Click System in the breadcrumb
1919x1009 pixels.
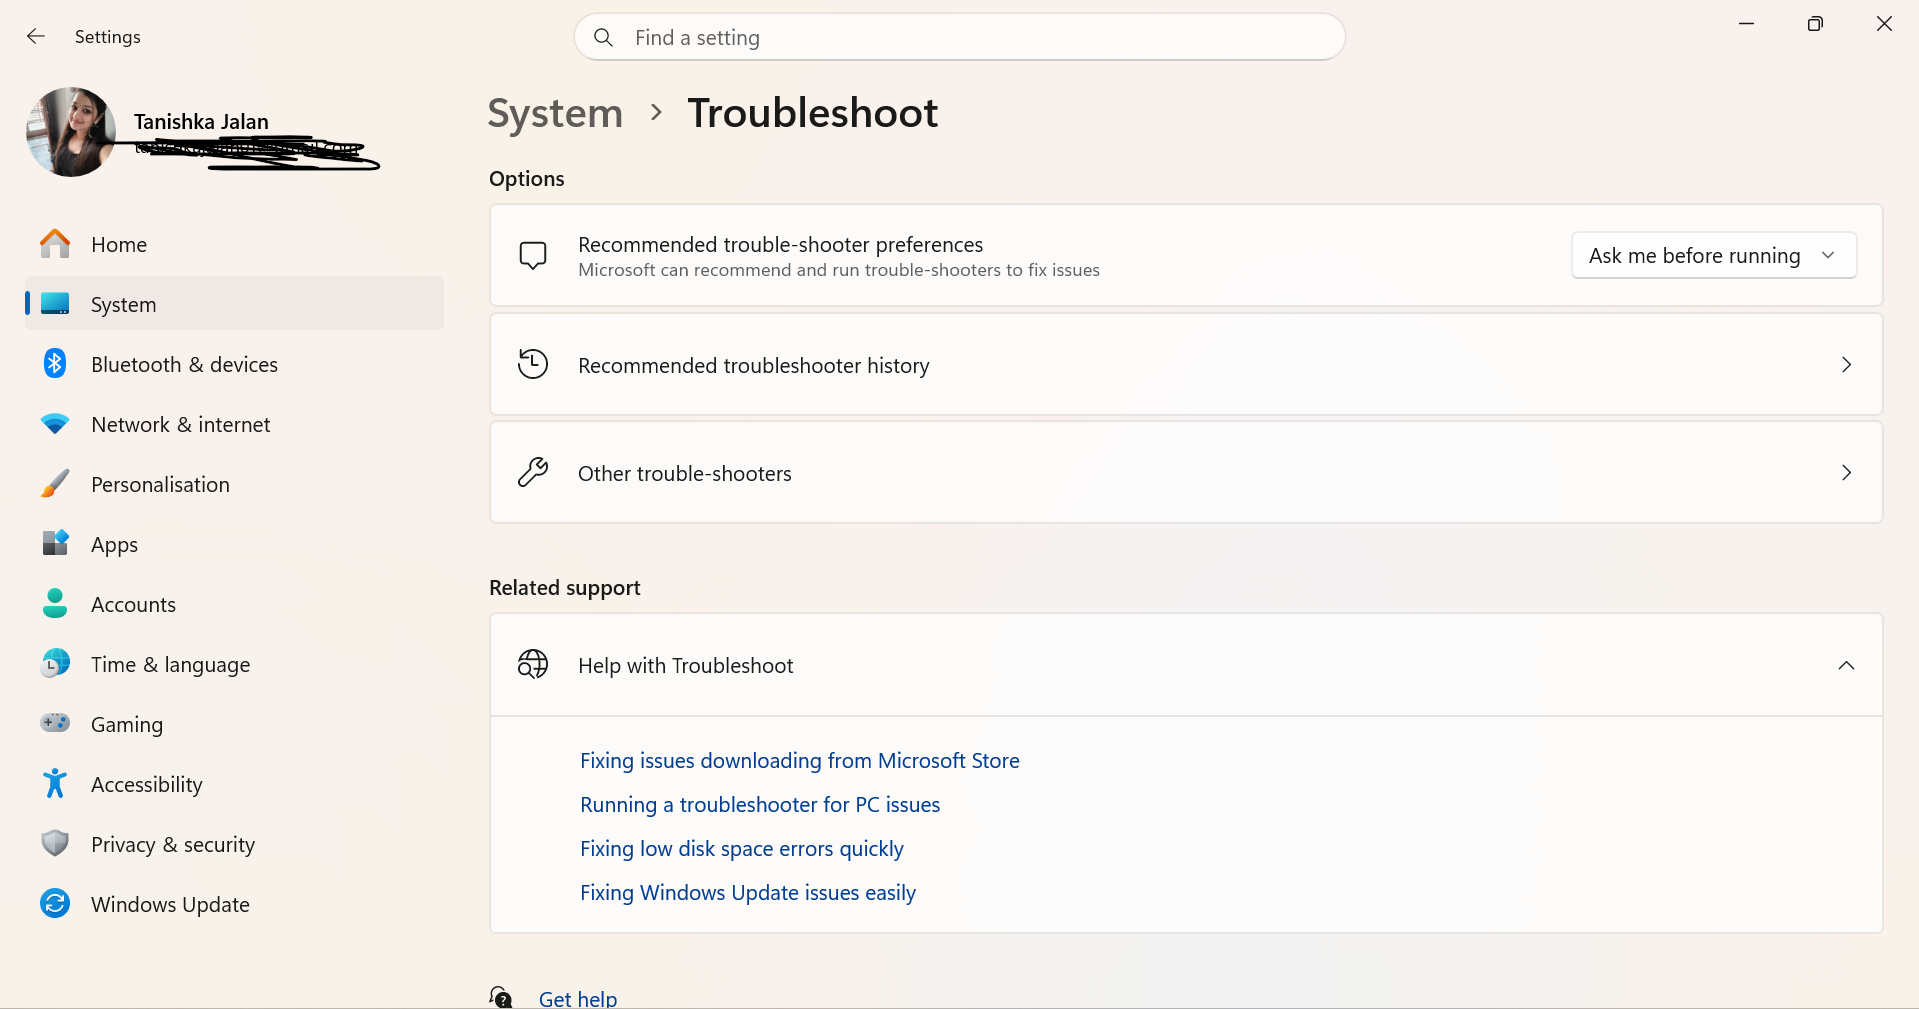pos(555,113)
